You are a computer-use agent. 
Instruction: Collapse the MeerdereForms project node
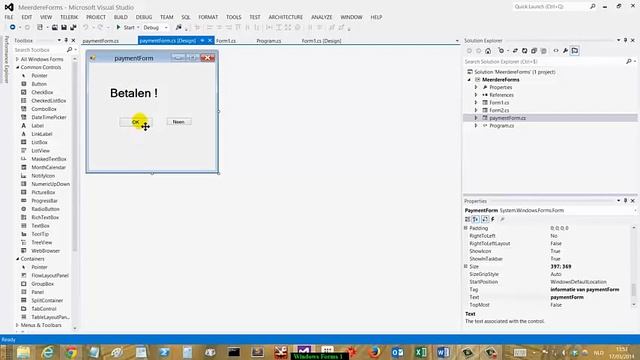click(x=469, y=80)
